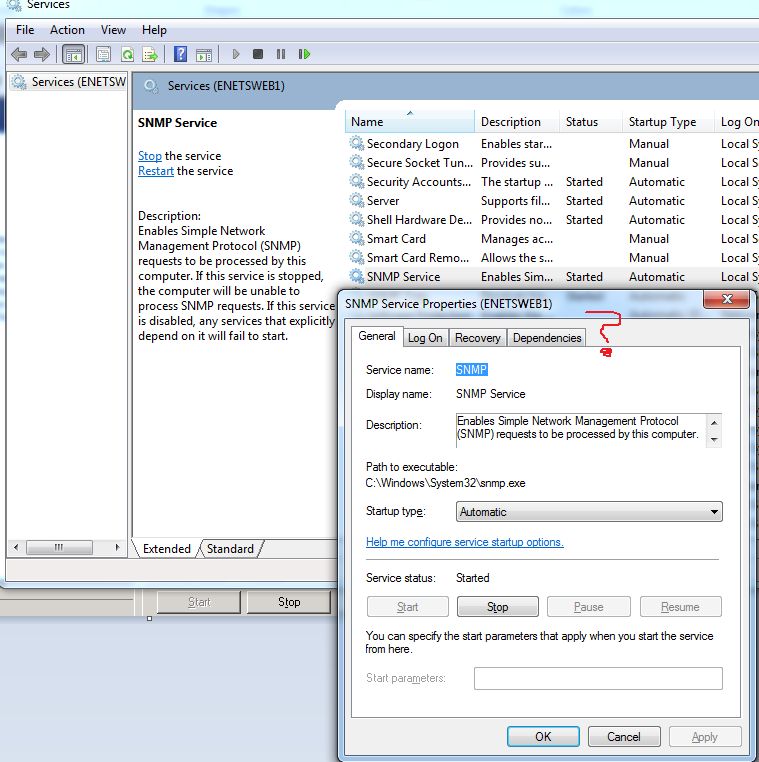Toggle Show/Hide Console Tree toolbar icon
The width and height of the screenshot is (759, 762).
(73, 54)
